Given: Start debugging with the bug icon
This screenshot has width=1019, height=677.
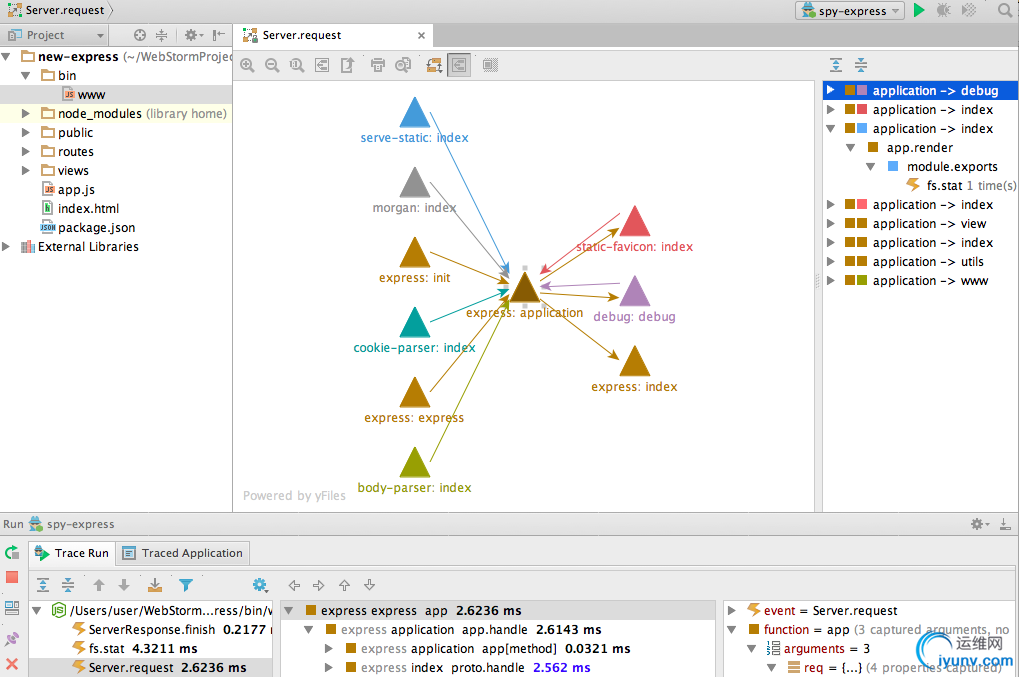Looking at the screenshot, I should coord(944,10).
